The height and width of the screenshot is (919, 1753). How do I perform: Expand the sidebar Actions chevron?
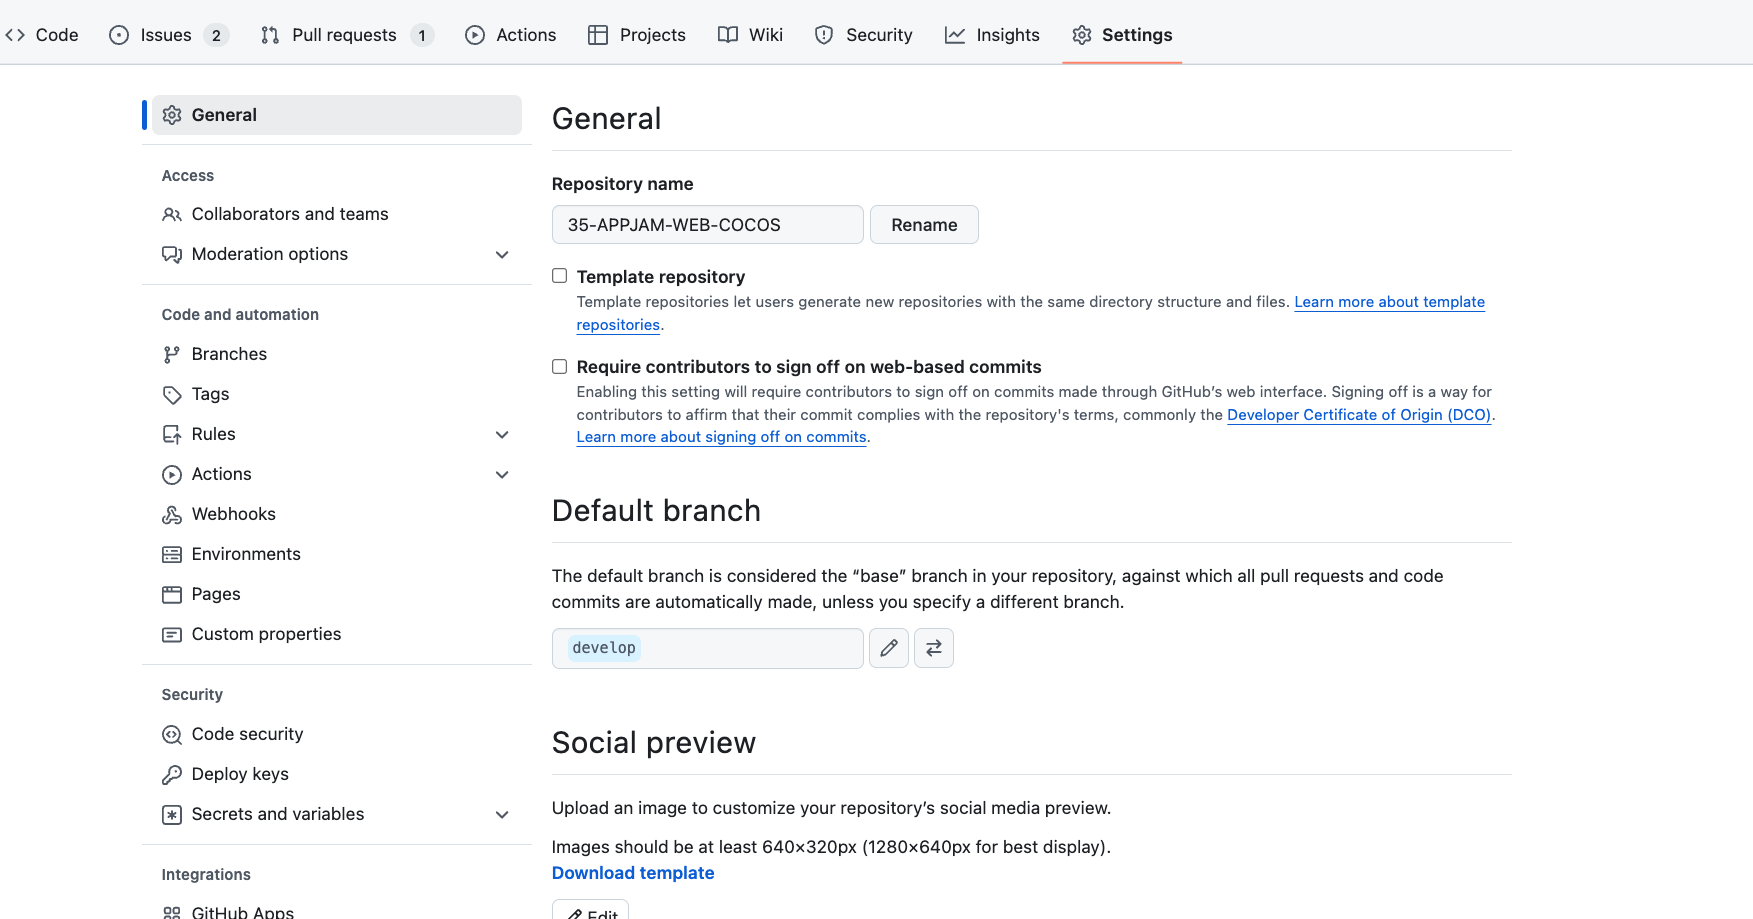click(x=502, y=474)
